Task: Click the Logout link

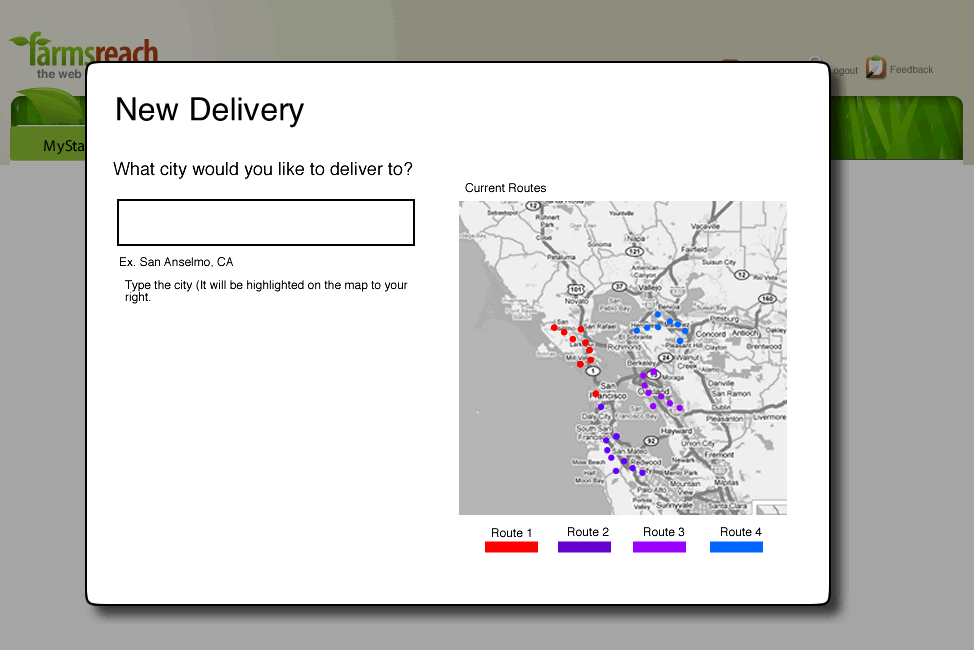Action: 843,71
